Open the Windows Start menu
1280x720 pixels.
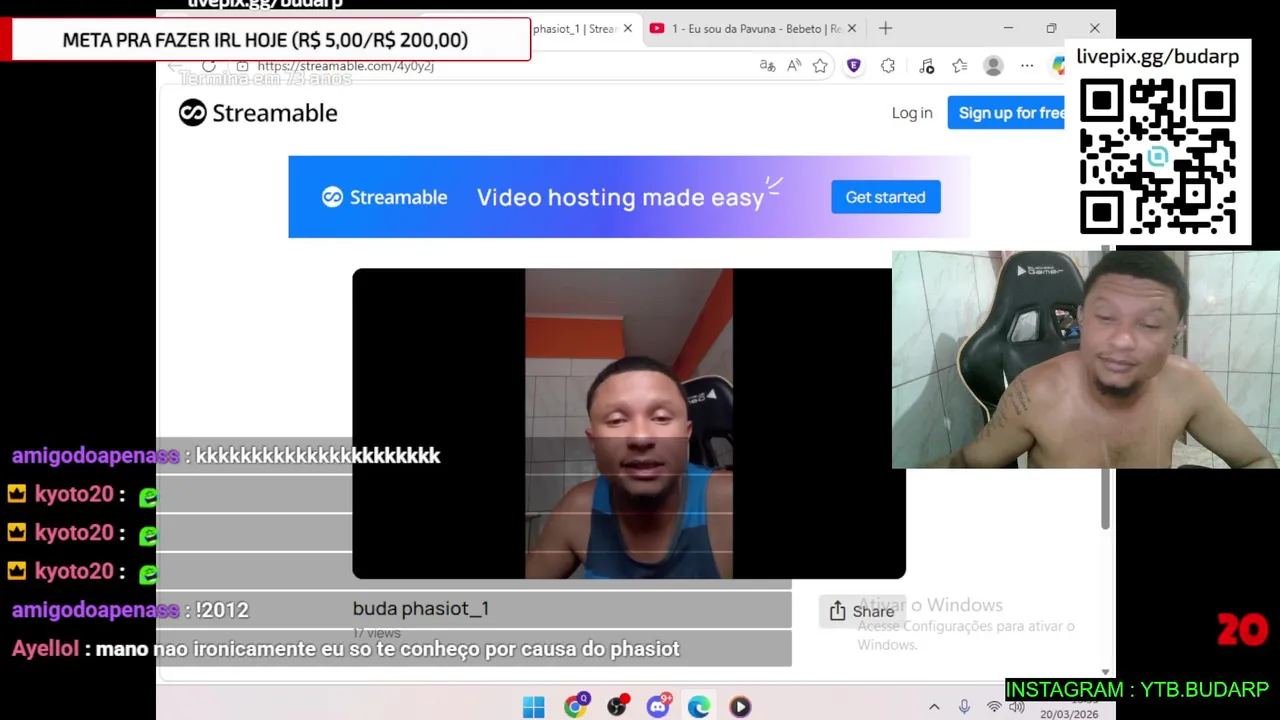tap(533, 707)
